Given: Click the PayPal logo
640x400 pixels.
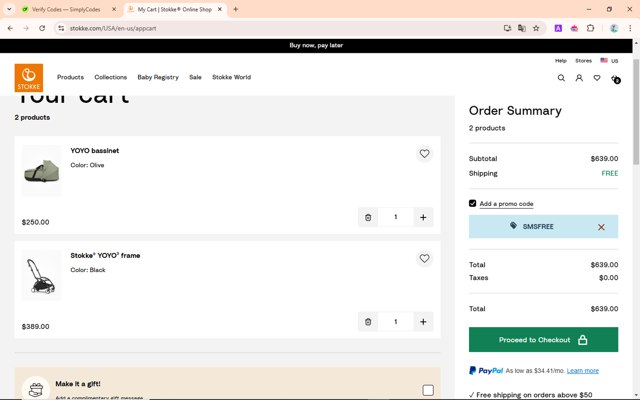Looking at the screenshot, I should [x=486, y=371].
